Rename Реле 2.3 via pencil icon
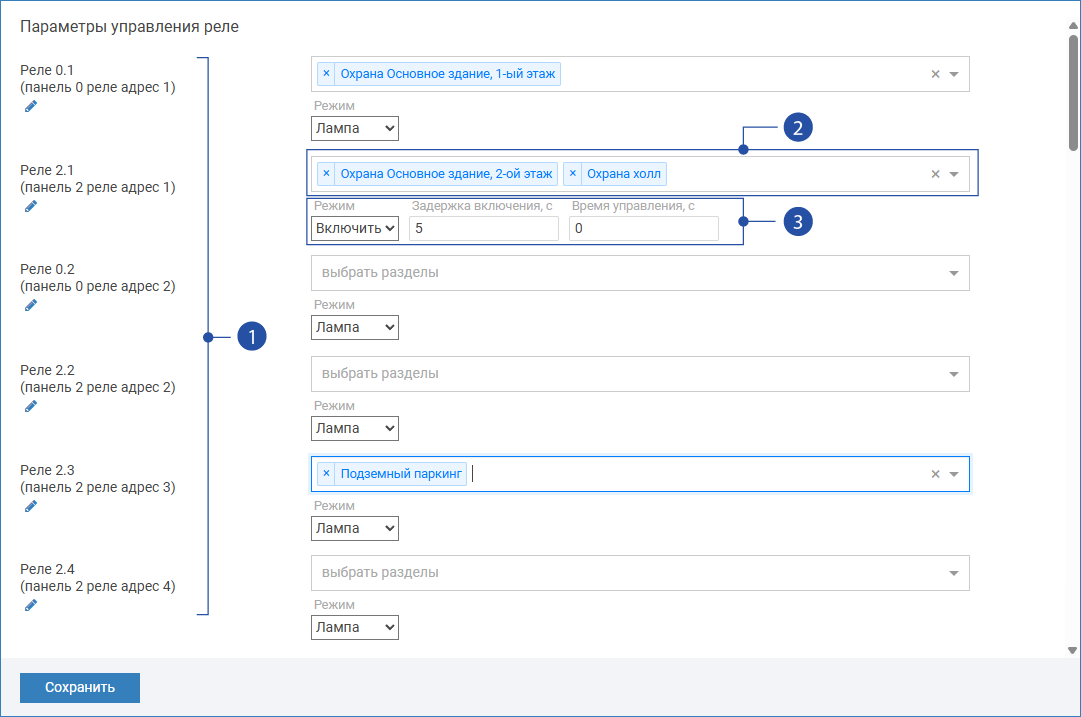Viewport: 1081px width, 717px height. pos(31,506)
